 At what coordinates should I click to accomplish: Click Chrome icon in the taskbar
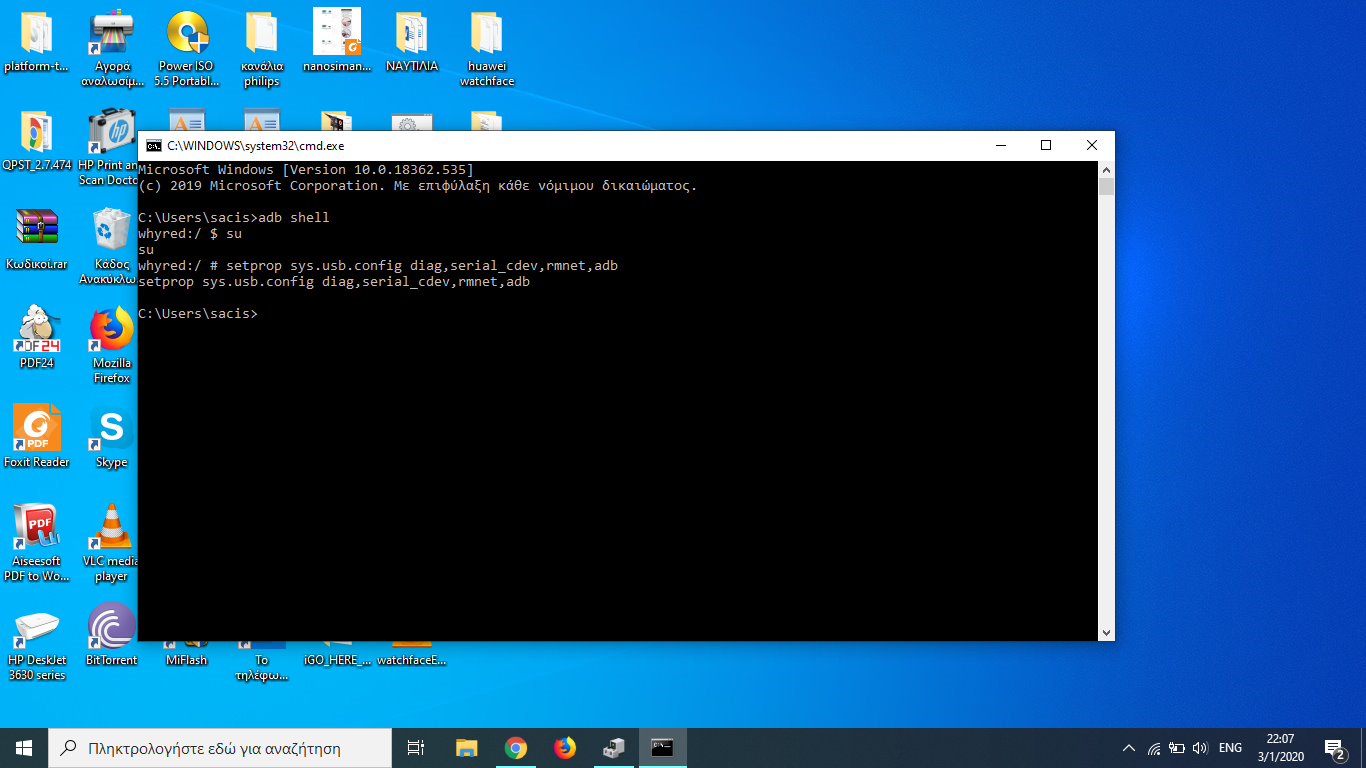pos(516,748)
